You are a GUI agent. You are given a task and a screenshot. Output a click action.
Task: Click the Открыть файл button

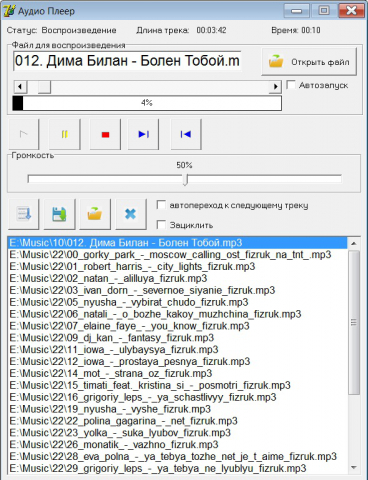pyautogui.click(x=309, y=62)
